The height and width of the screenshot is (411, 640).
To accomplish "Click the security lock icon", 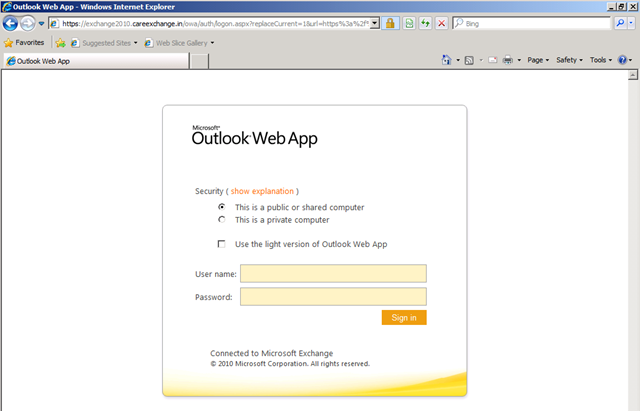I will click(390, 23).
